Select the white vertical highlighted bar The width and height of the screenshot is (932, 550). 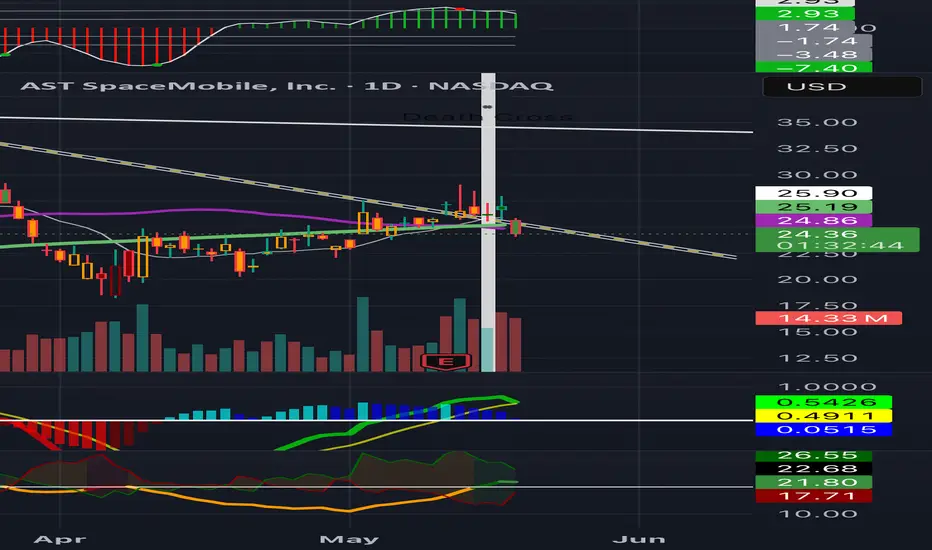click(488, 222)
